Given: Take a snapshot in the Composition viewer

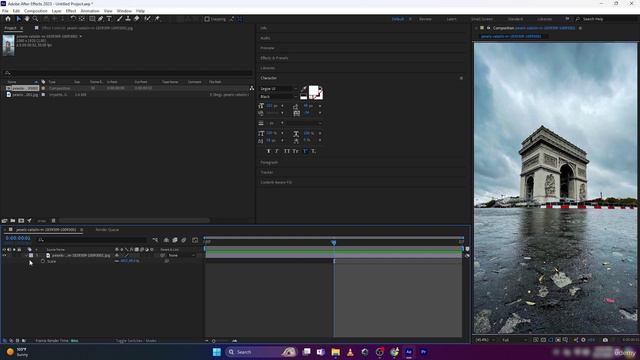Looking at the screenshot, I should 605,340.
